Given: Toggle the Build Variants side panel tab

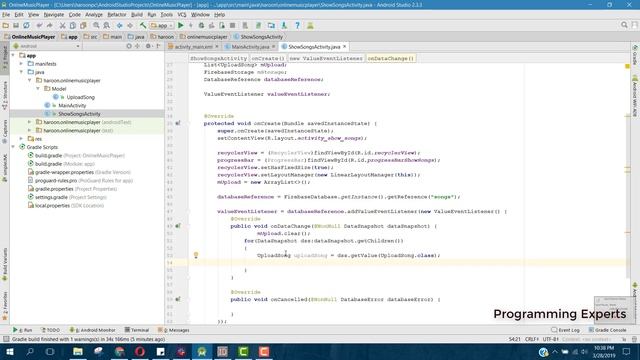Looking at the screenshot, I should tap(5, 264).
